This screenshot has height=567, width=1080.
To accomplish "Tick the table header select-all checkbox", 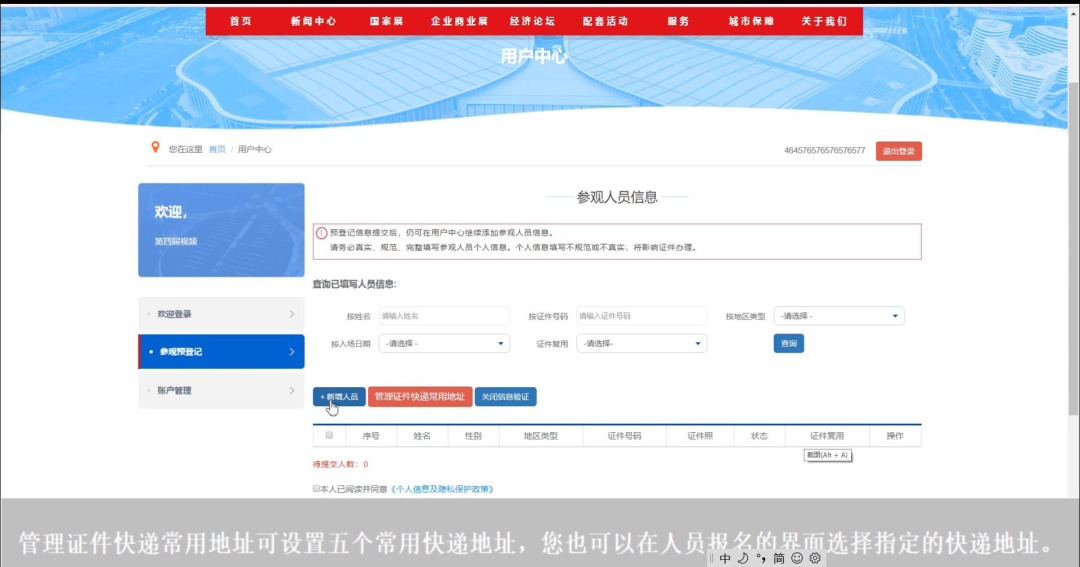I will click(x=329, y=435).
